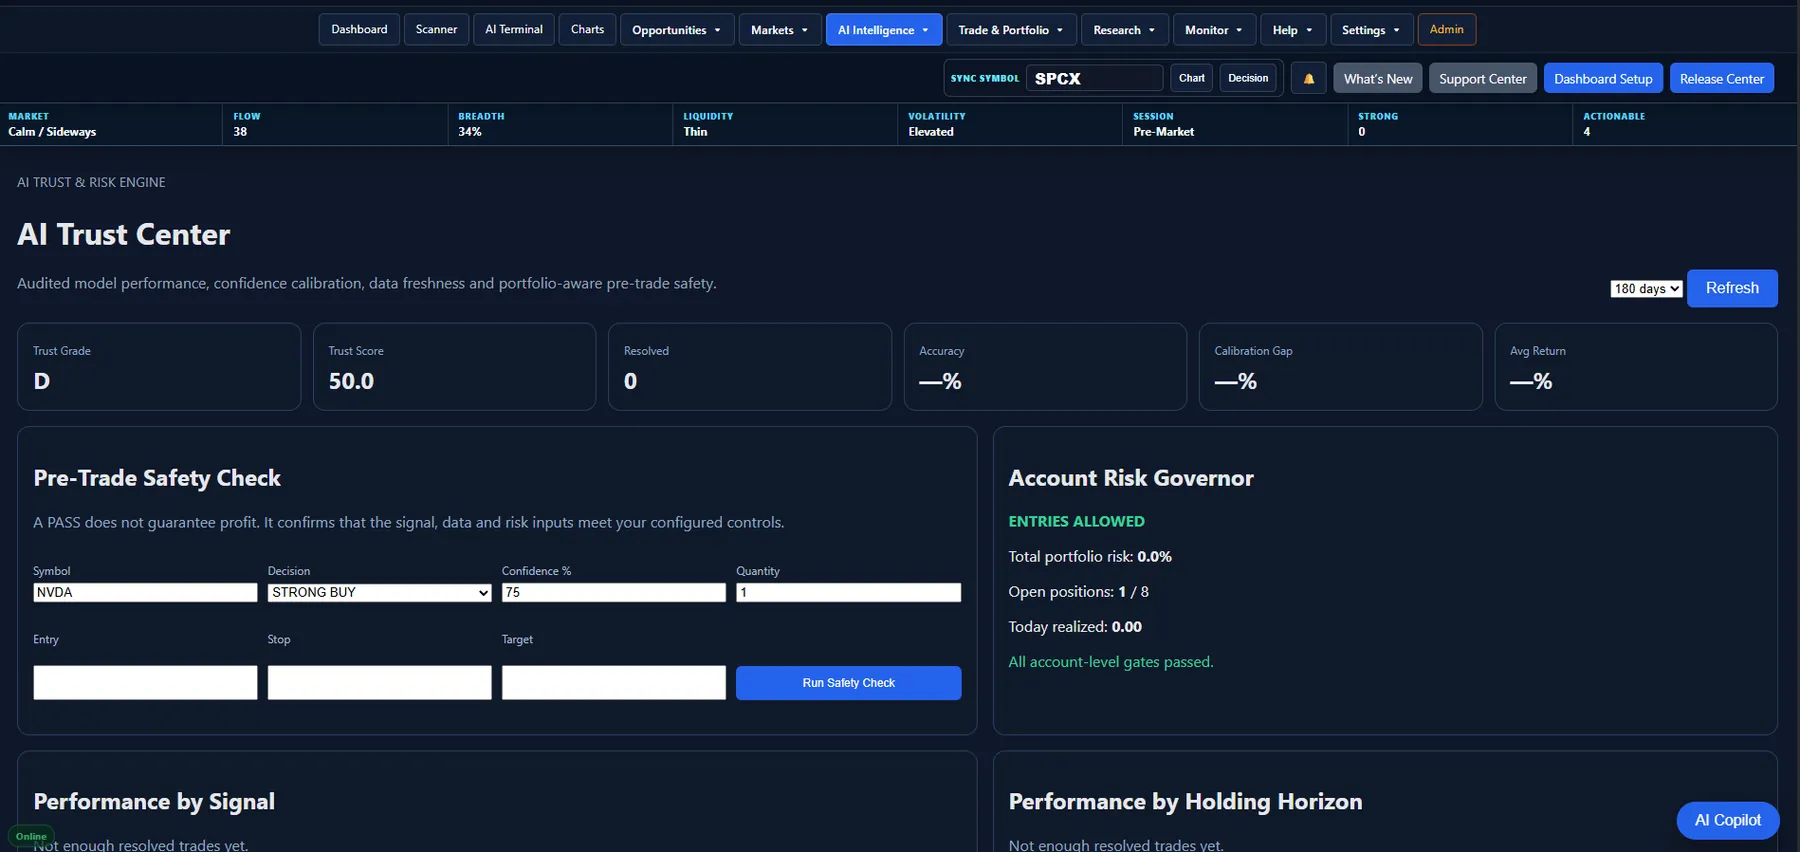This screenshot has width=1800, height=852.
Task: Click the empty Stop price field
Action: (x=379, y=682)
